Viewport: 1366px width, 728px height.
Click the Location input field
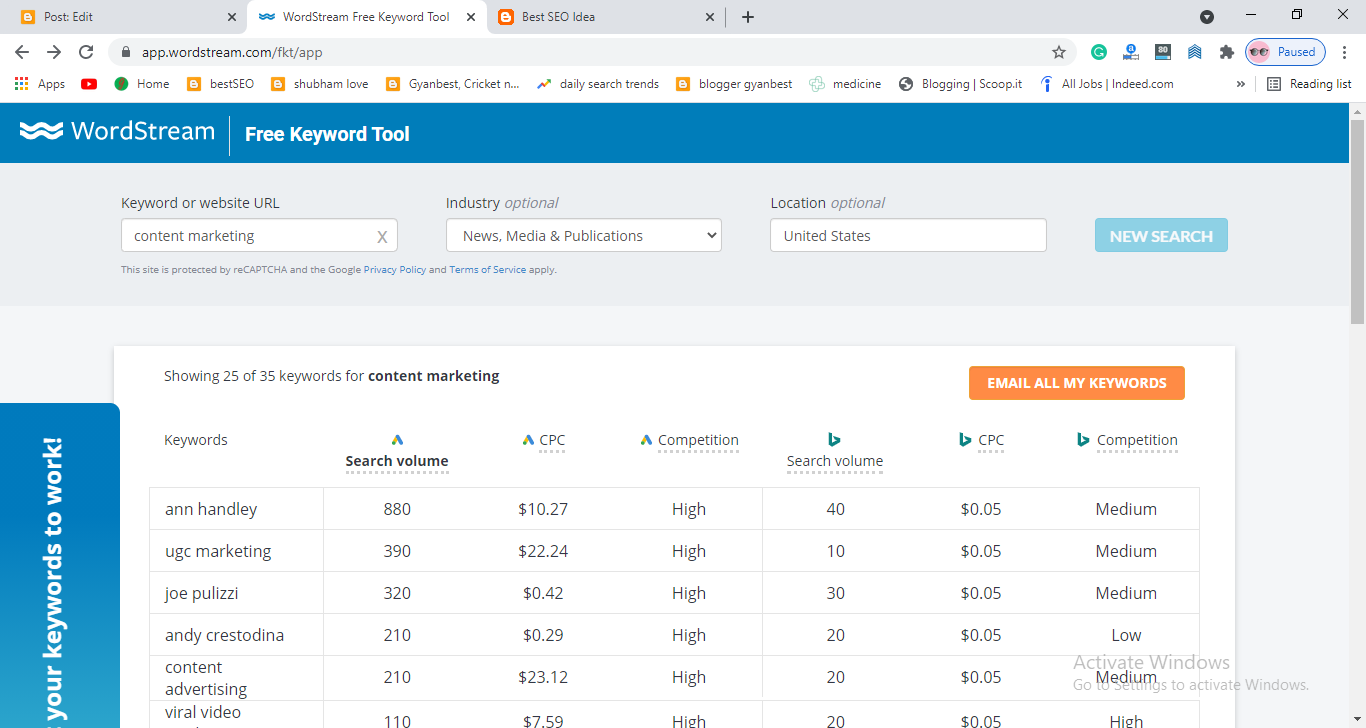point(908,236)
